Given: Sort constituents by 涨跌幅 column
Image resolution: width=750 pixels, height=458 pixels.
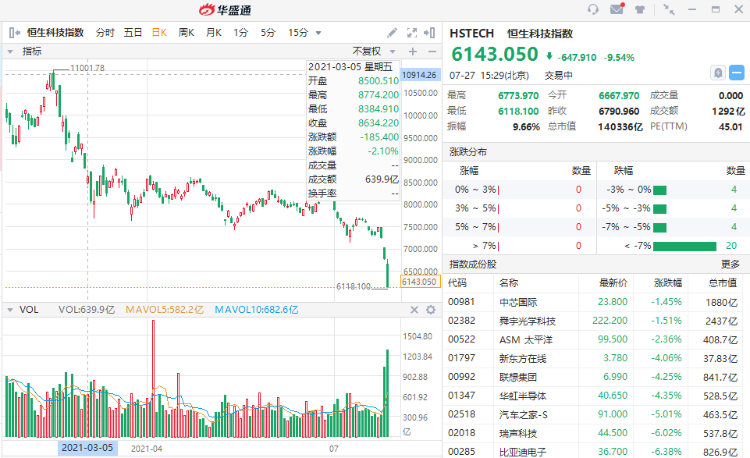Looking at the screenshot, I should point(668,283).
